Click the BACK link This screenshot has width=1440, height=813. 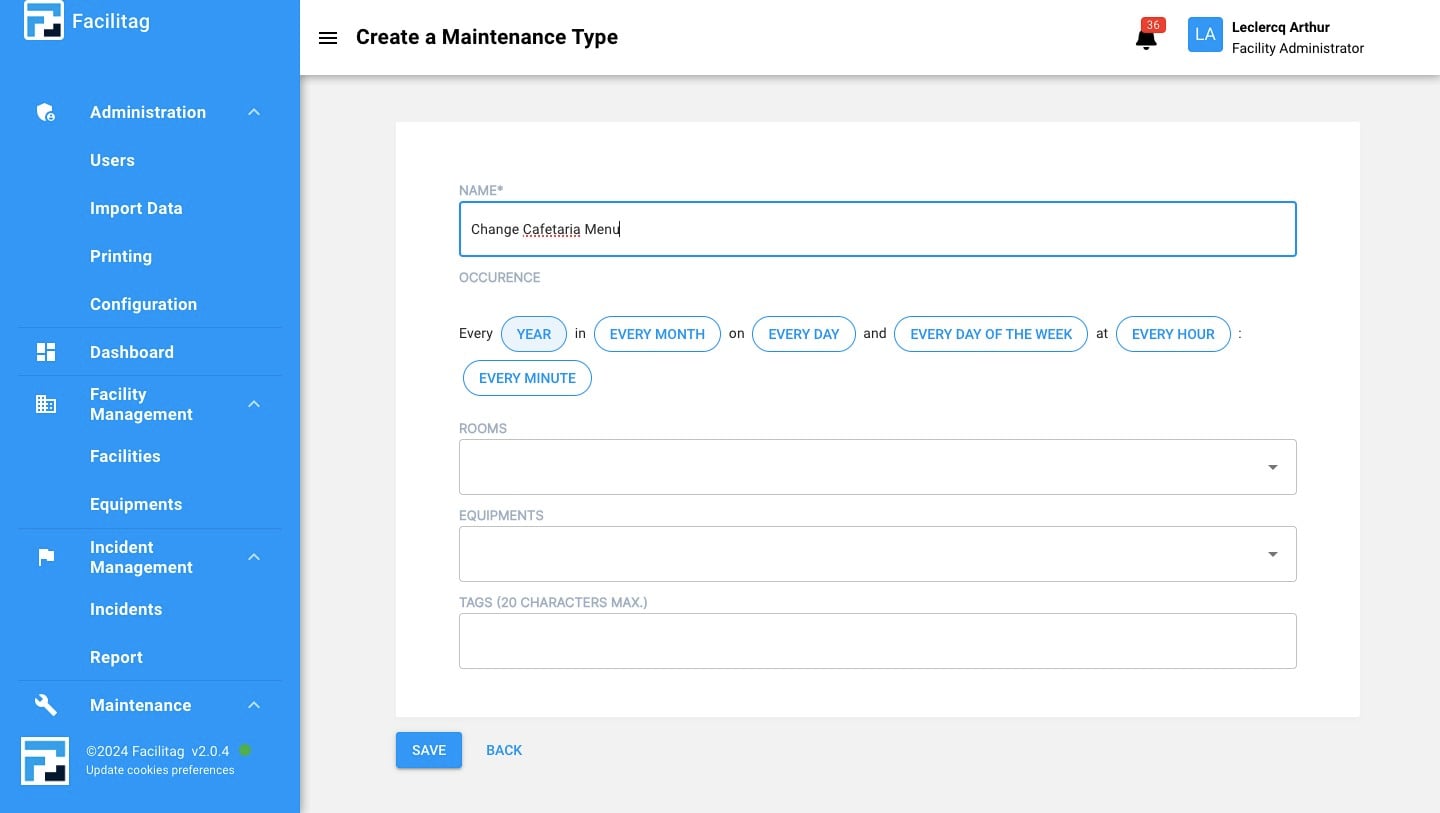[x=504, y=750]
